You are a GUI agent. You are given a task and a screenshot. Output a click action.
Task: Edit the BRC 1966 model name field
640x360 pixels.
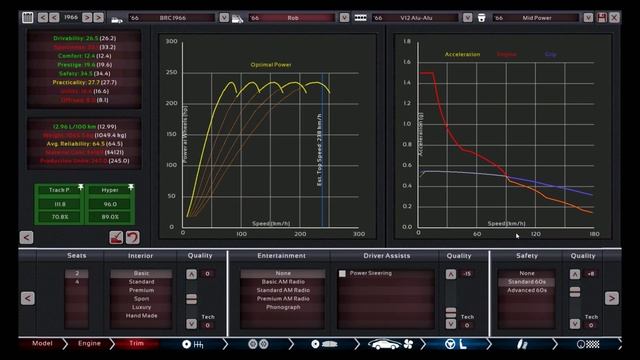point(172,18)
